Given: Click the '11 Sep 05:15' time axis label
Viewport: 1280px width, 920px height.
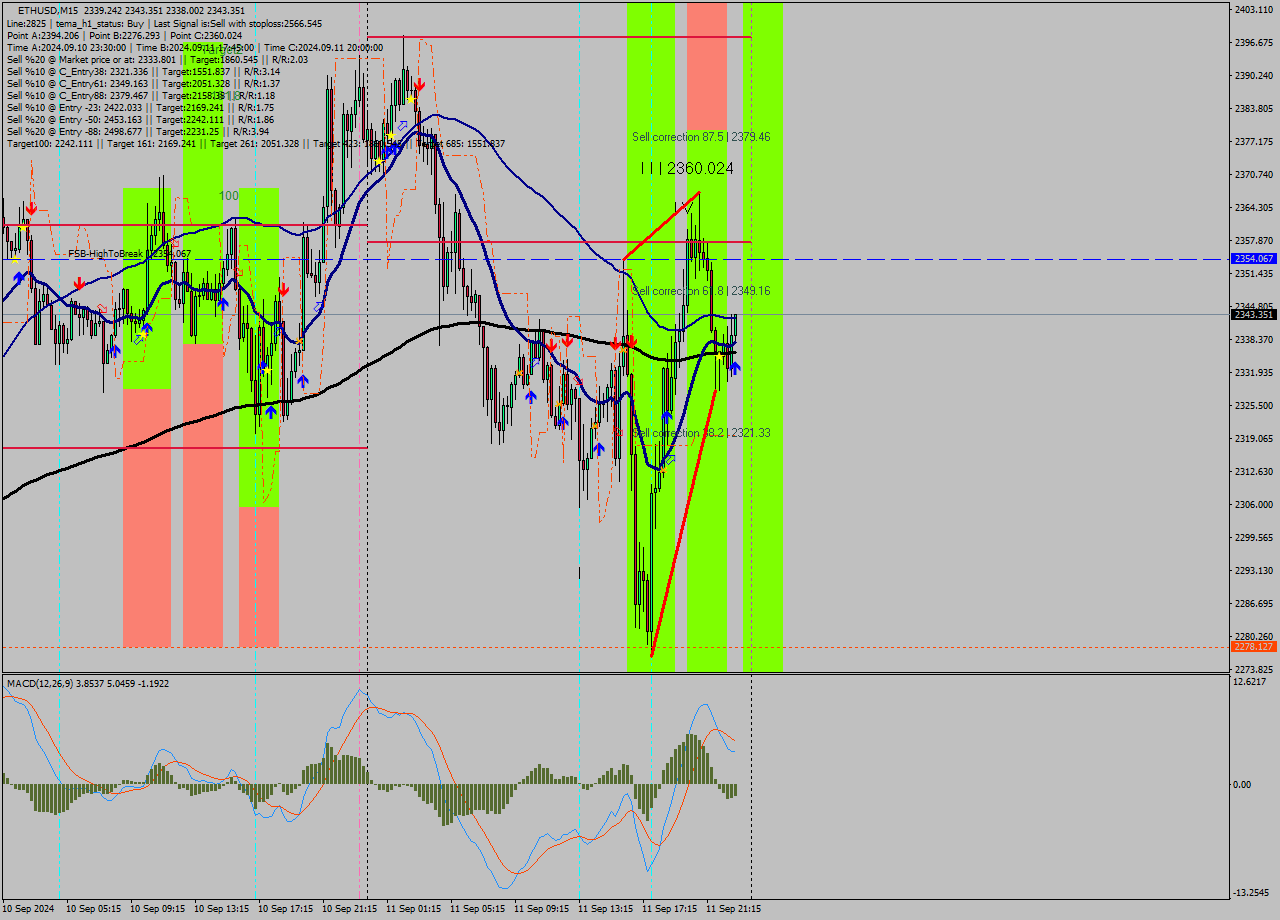Looking at the screenshot, I should (477, 909).
